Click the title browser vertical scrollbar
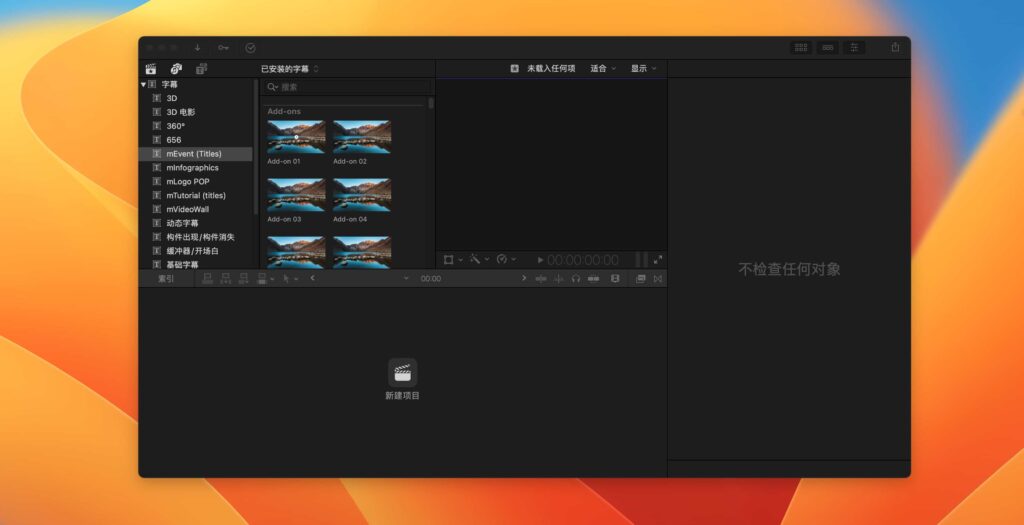The height and width of the screenshot is (525, 1024). 431,103
